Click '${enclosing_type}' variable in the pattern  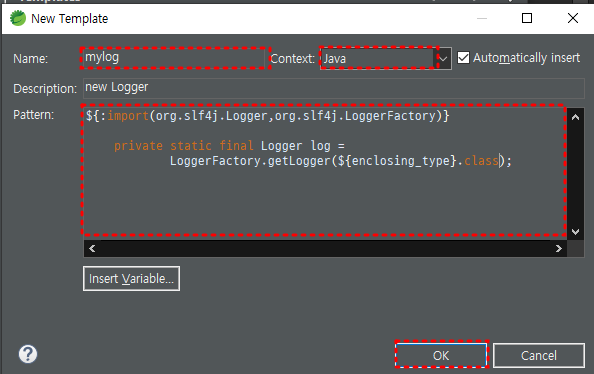(397, 161)
